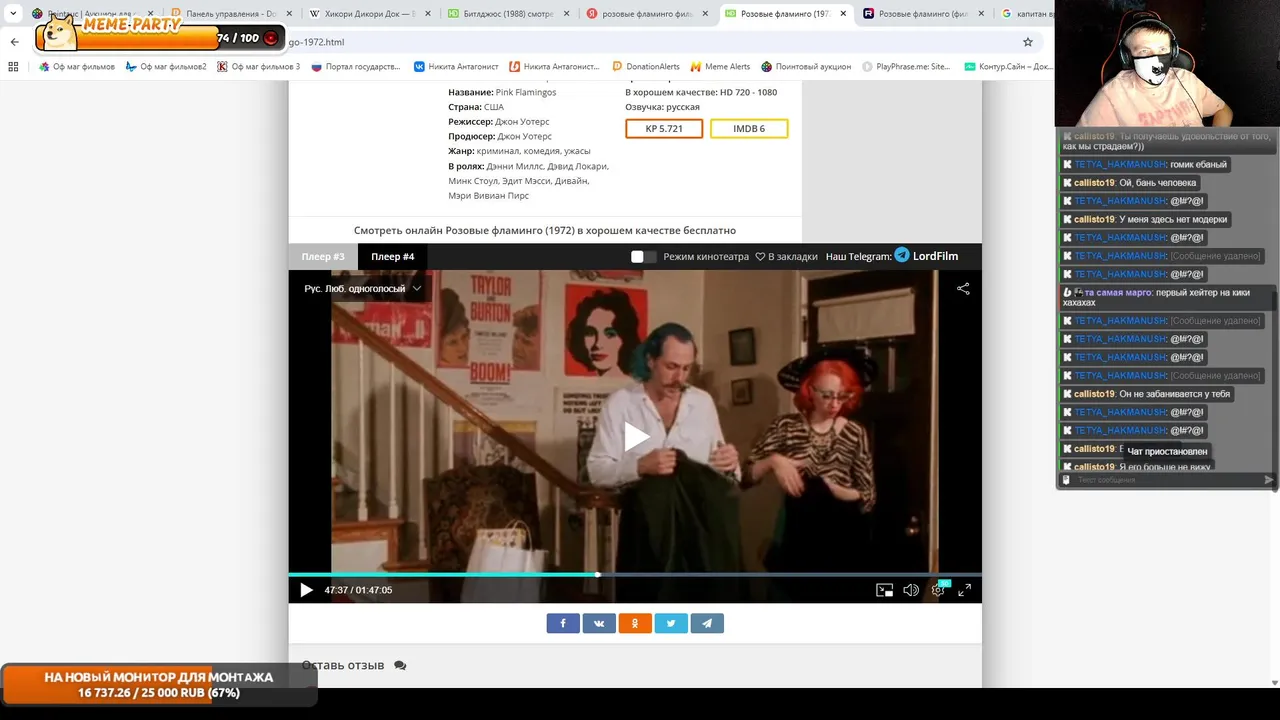Share on Odnoklassniki button
Viewport: 1280px width, 720px height.
point(635,623)
